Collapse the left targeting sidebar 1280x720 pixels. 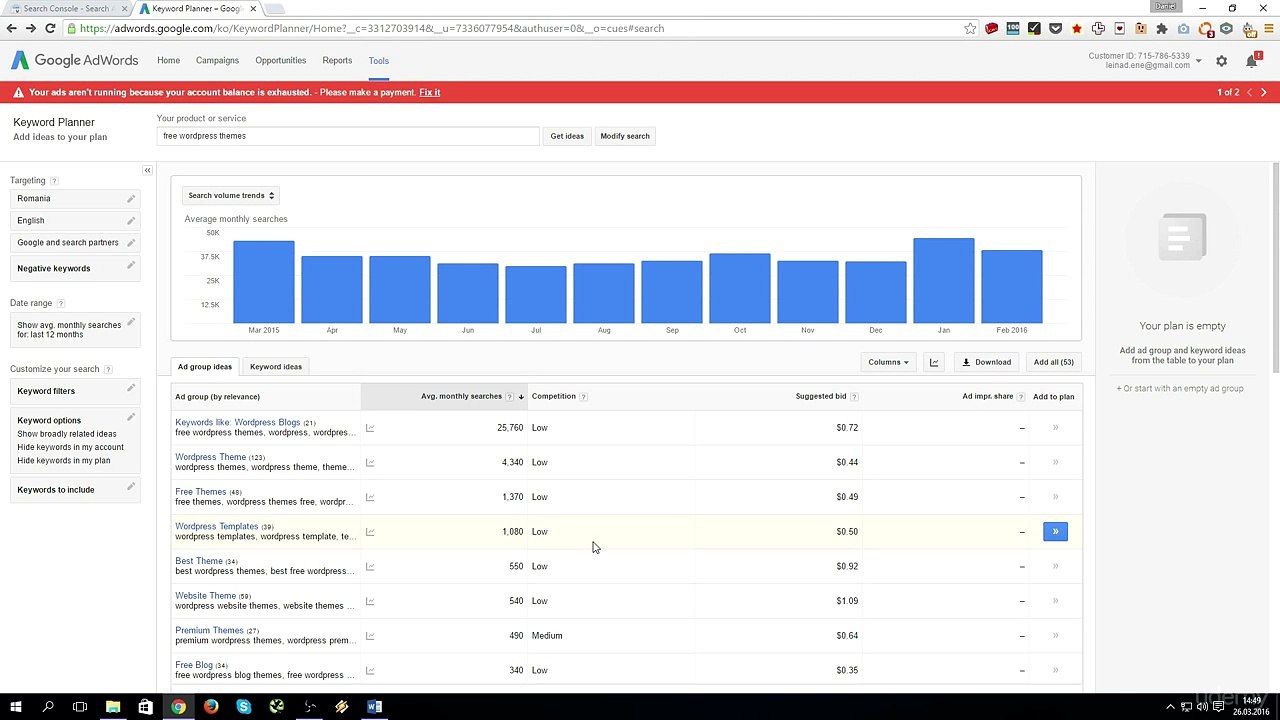pos(147,171)
